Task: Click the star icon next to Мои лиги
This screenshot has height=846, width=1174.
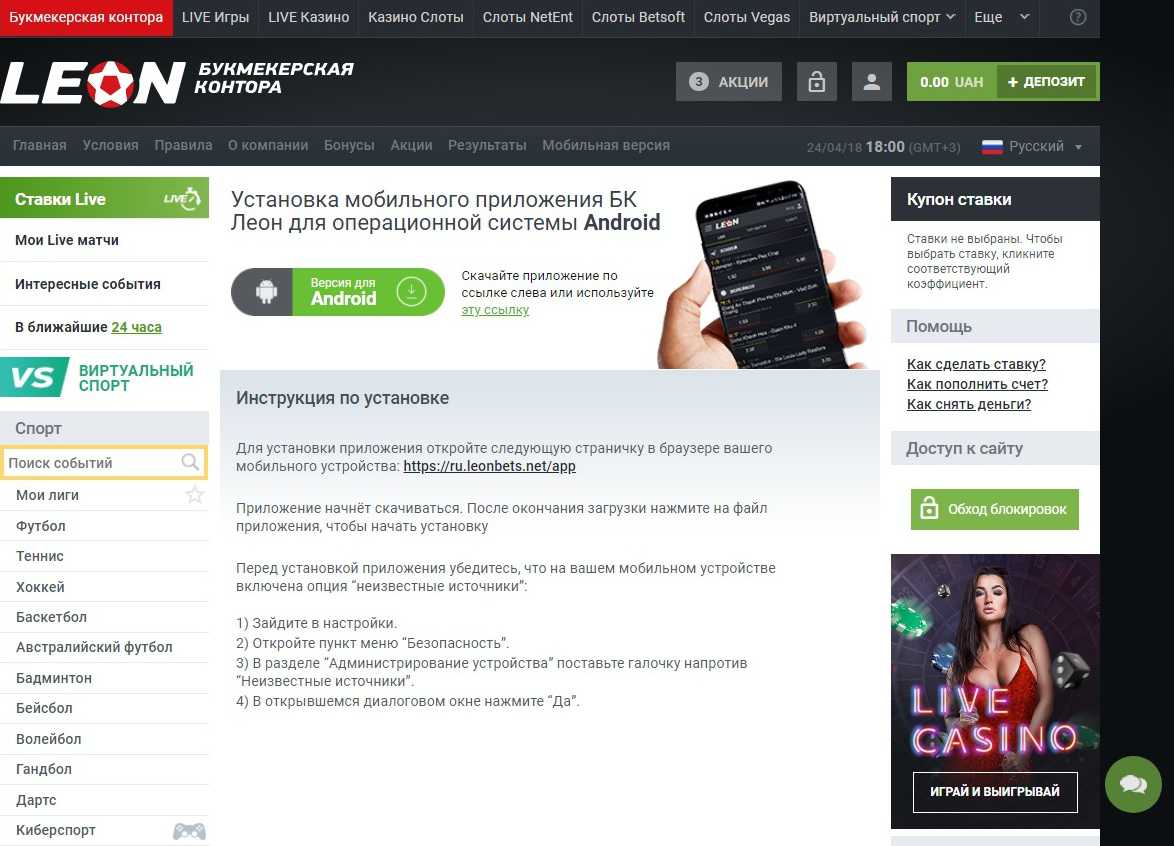Action: pyautogui.click(x=195, y=495)
